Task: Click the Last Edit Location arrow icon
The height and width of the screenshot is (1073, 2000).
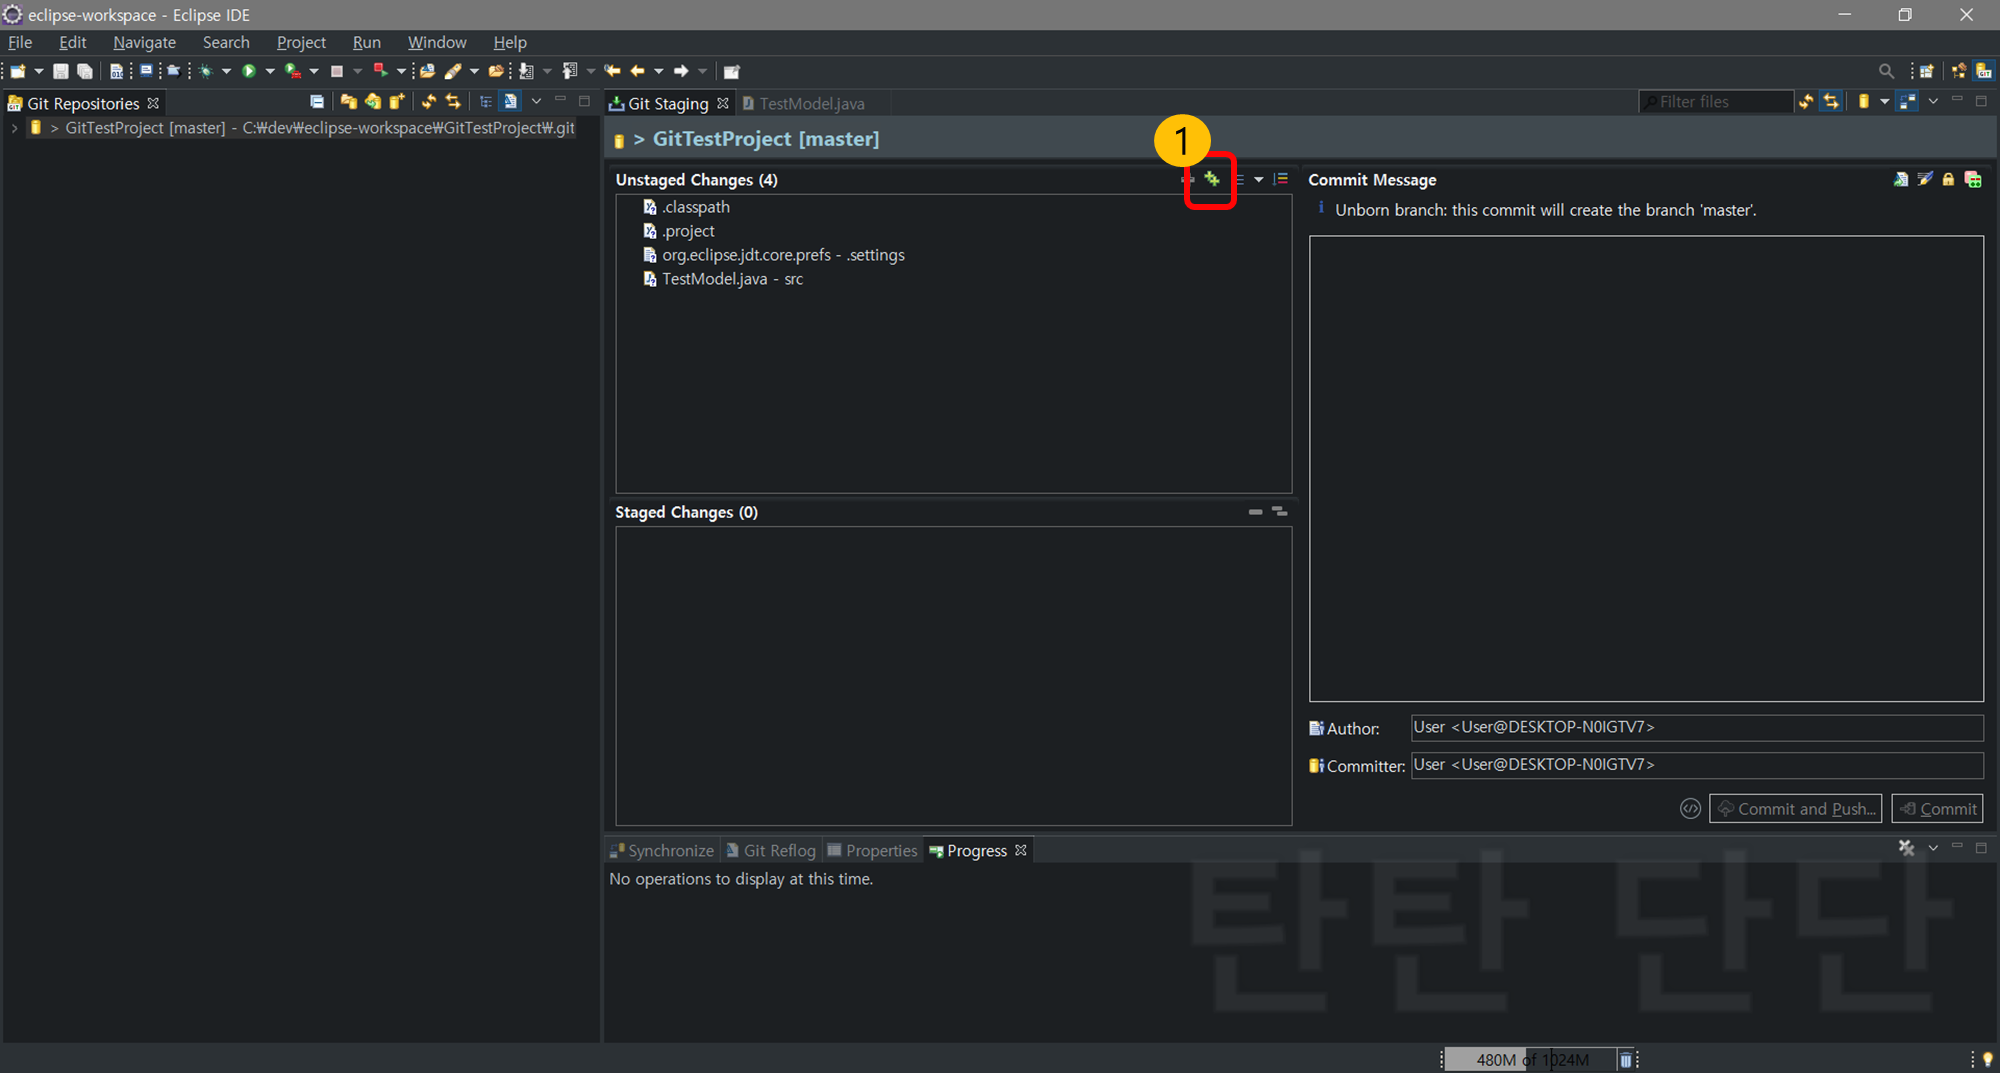Action: (612, 71)
